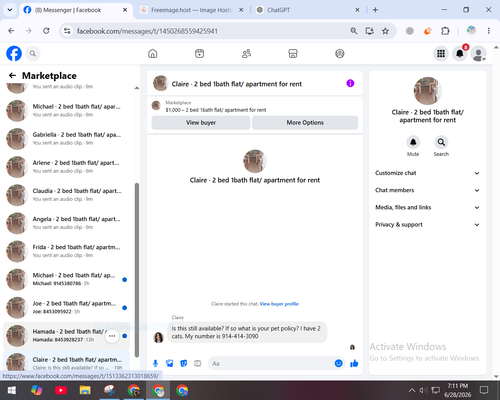This screenshot has width=500, height=400.
Task: Open the Facebook menu grid icon
Action: click(441, 53)
